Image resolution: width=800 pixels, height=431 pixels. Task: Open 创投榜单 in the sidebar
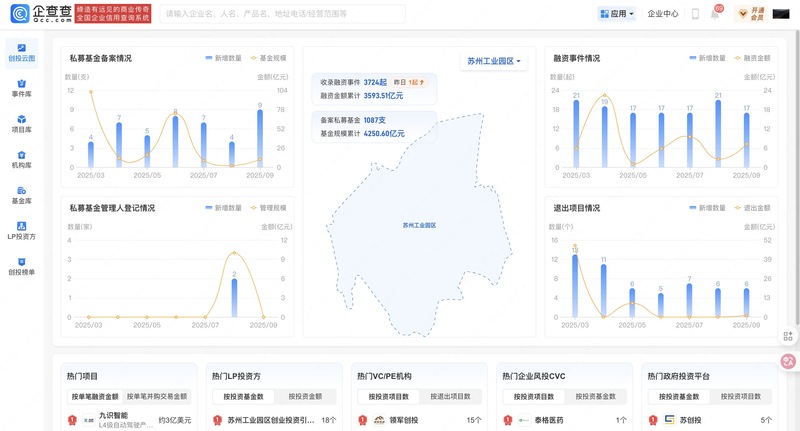pyautogui.click(x=21, y=266)
